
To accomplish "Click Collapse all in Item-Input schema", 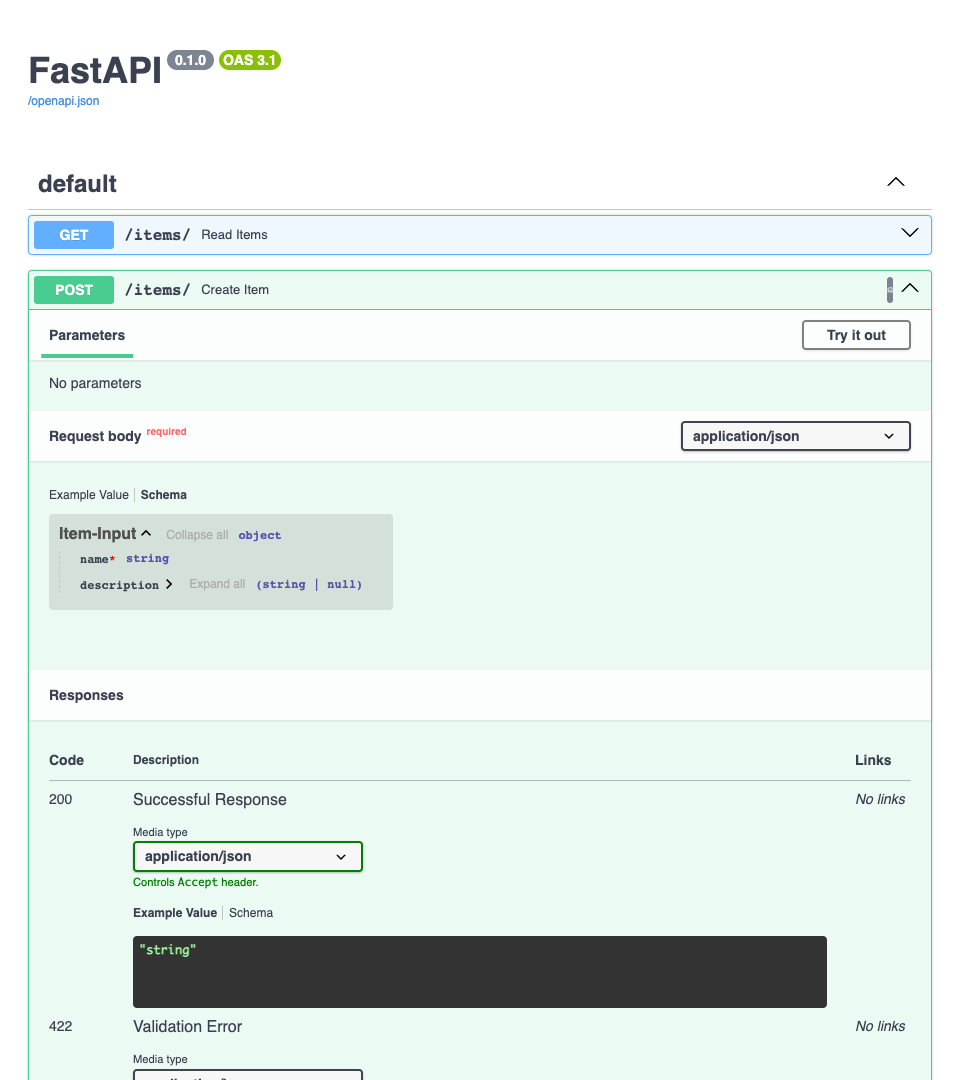I will (x=197, y=535).
